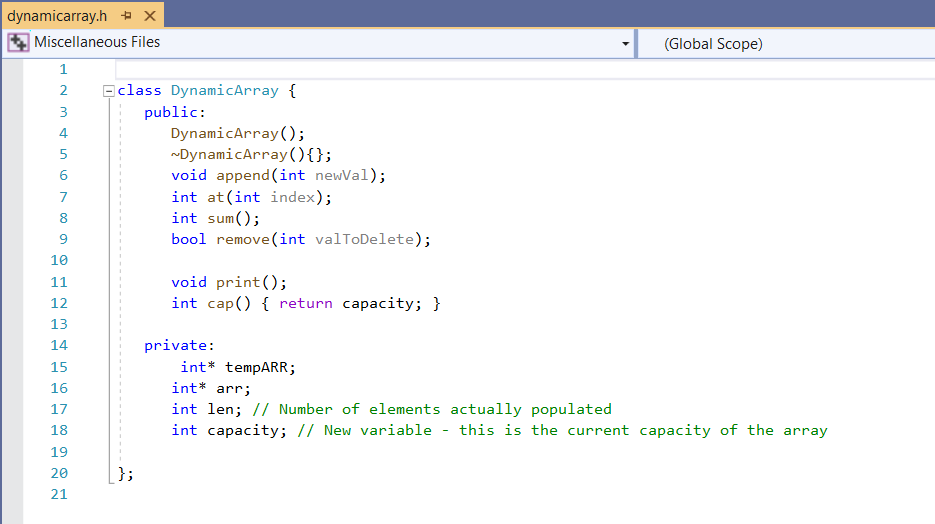The height and width of the screenshot is (524, 935).
Task: Close the dynamicarray.h tab
Action: (150, 16)
